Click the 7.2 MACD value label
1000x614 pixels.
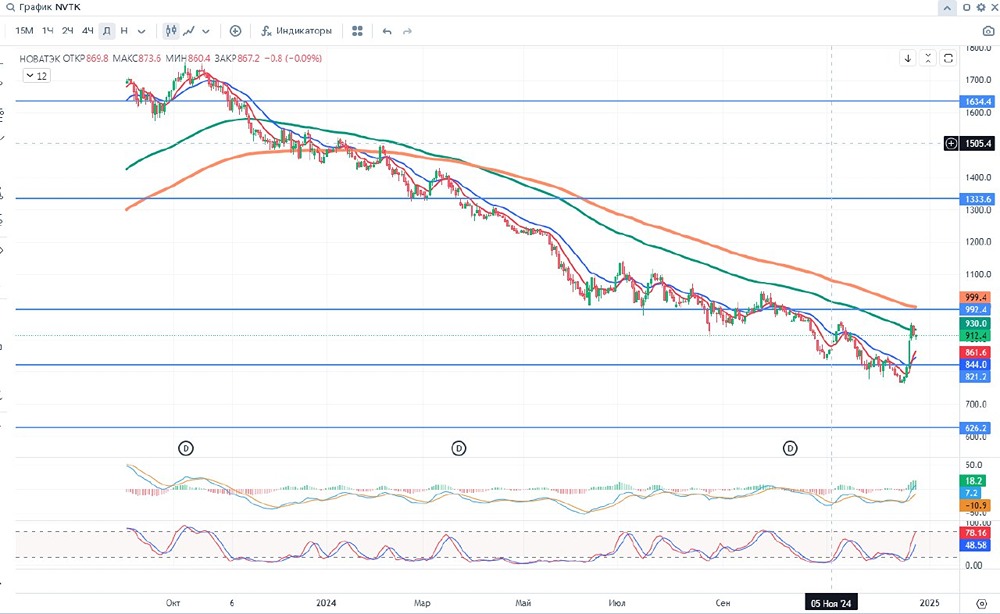pyautogui.click(x=973, y=493)
